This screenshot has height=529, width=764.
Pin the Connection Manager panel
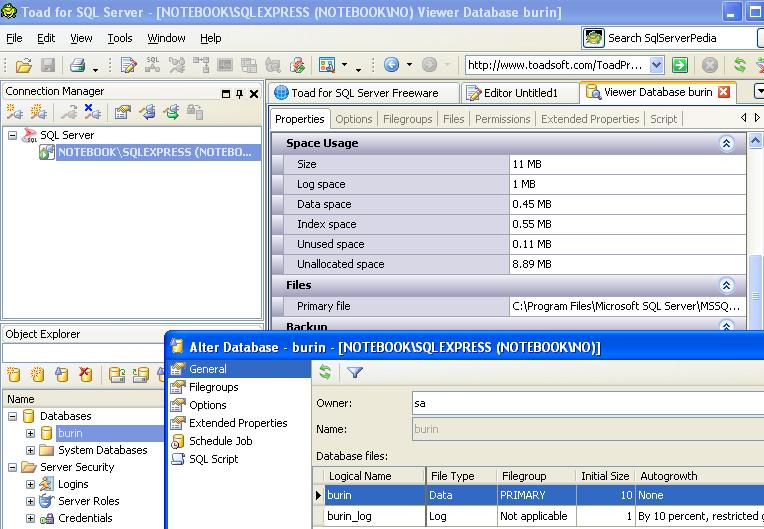tap(240, 92)
